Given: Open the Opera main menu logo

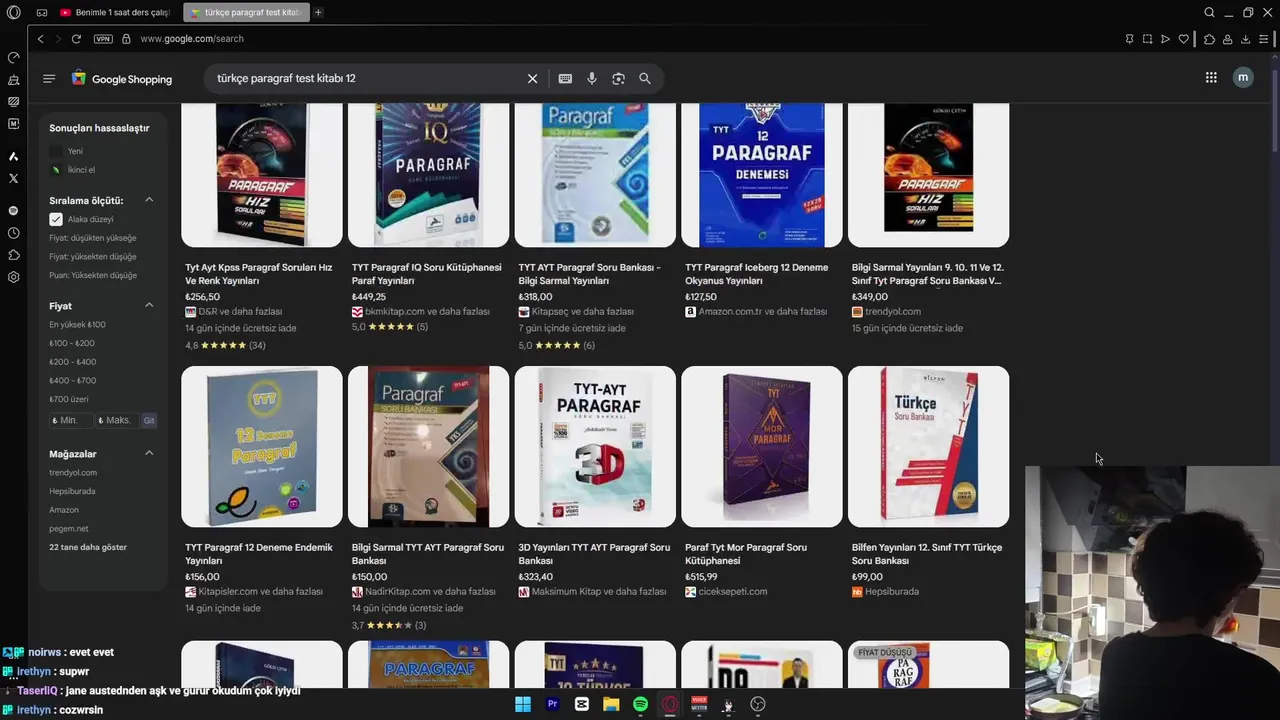Looking at the screenshot, I should (13, 13).
